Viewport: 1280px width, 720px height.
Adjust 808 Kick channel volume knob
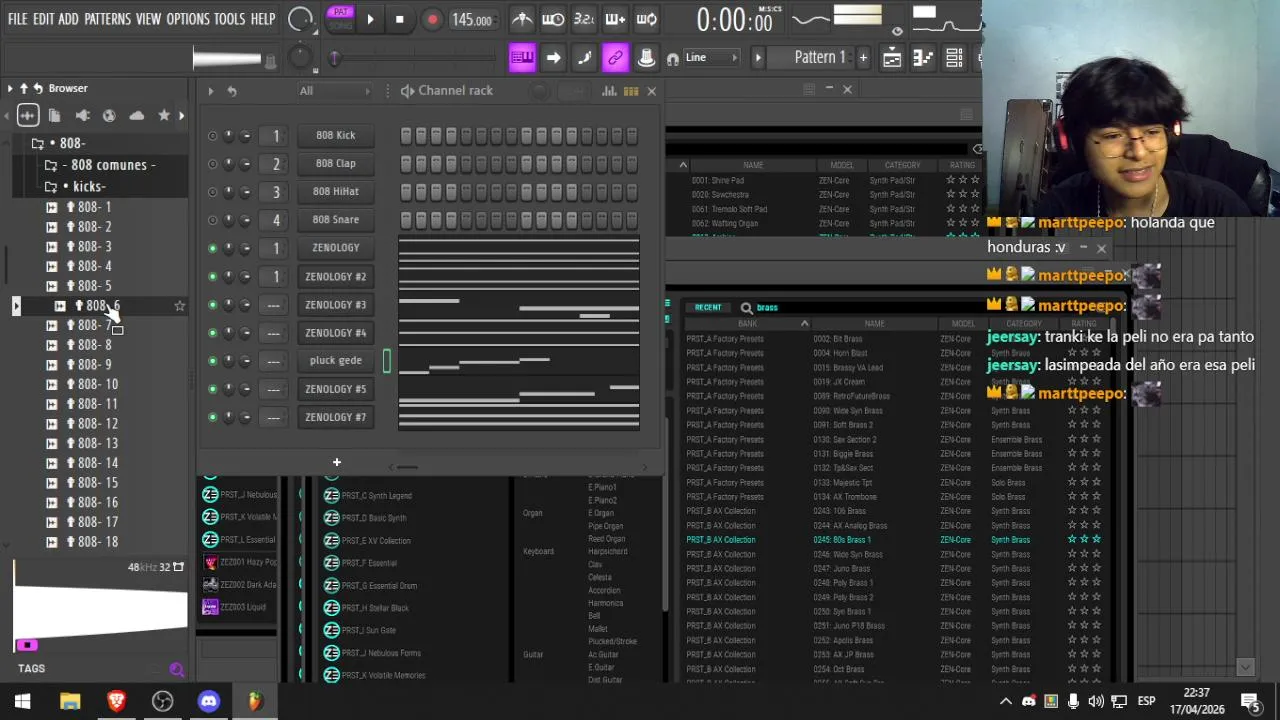[245, 135]
